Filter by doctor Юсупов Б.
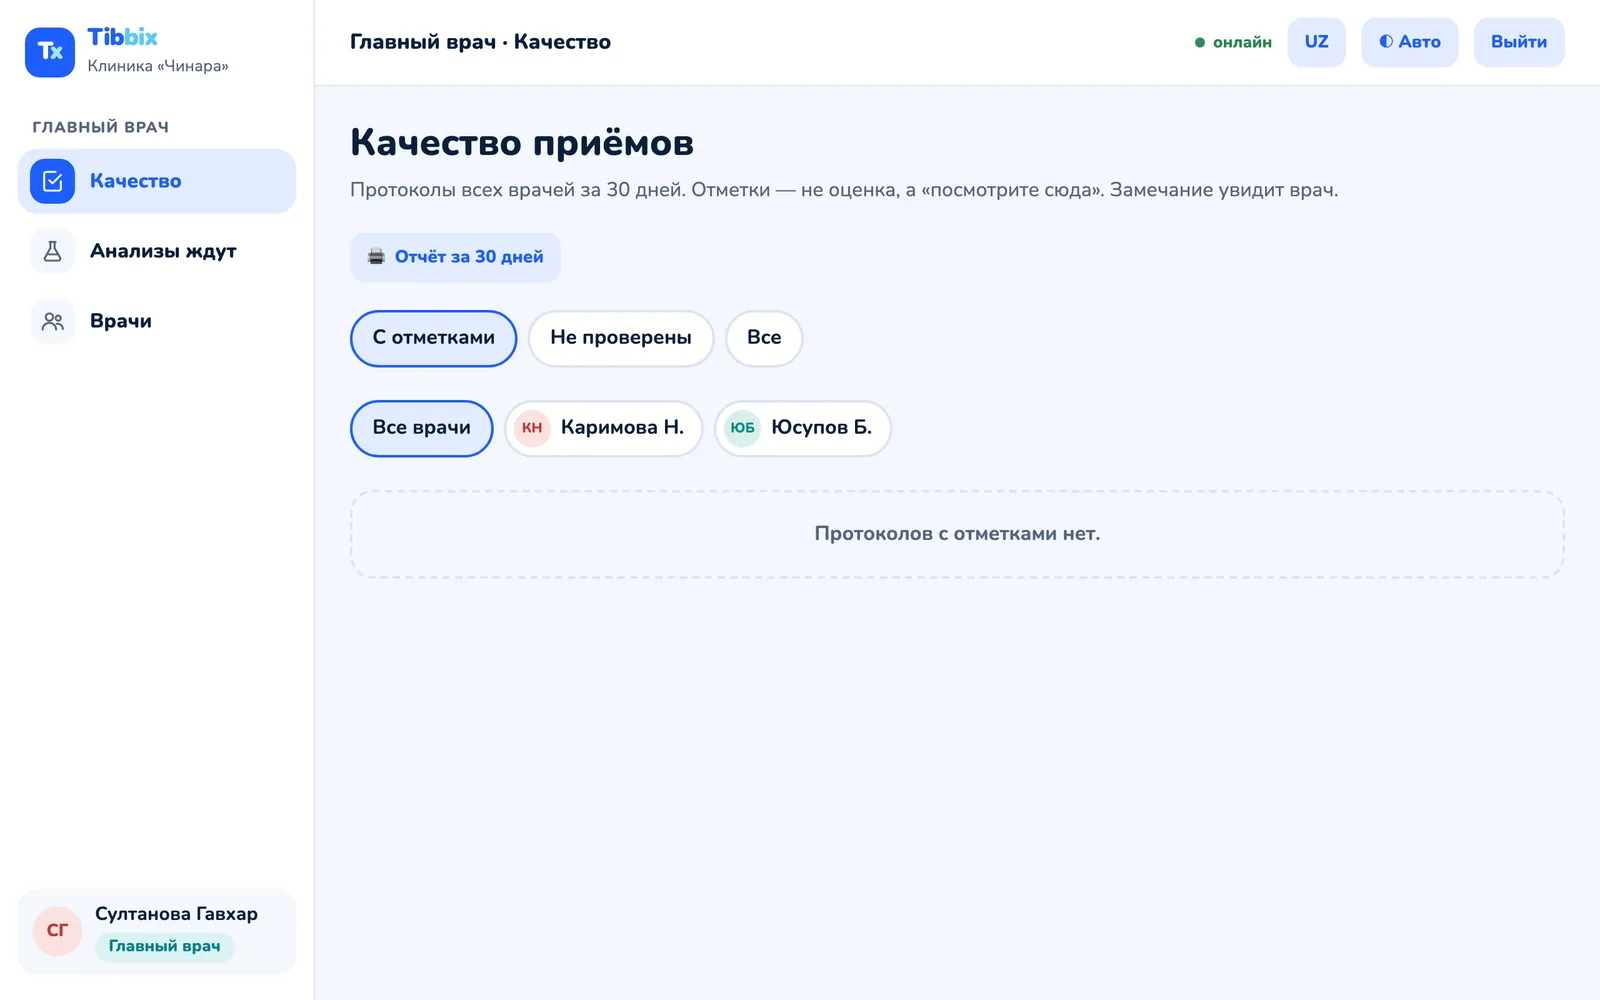Viewport: 1600px width, 1000px height. pos(802,428)
